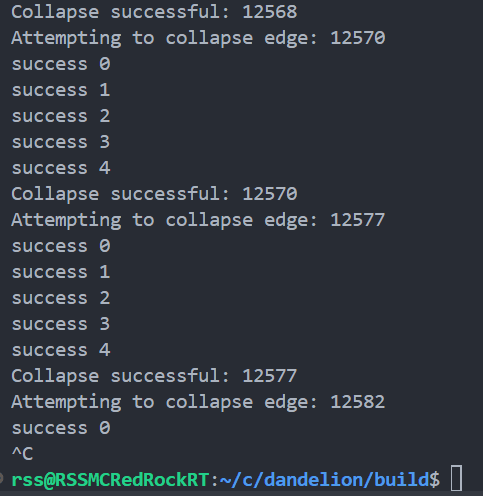Click the "success 0" line right above ^C
The width and height of the screenshot is (483, 496).
click(x=61, y=428)
